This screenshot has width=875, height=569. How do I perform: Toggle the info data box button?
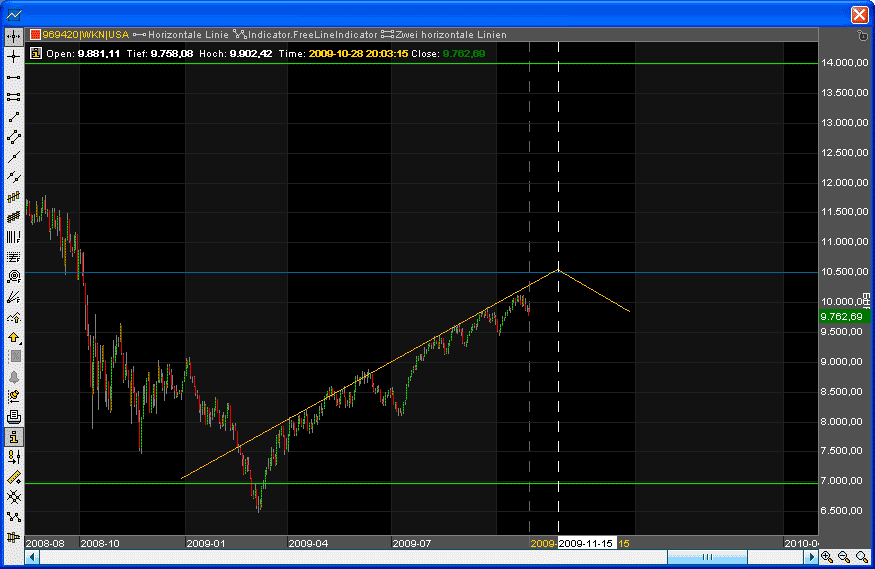click(14, 437)
